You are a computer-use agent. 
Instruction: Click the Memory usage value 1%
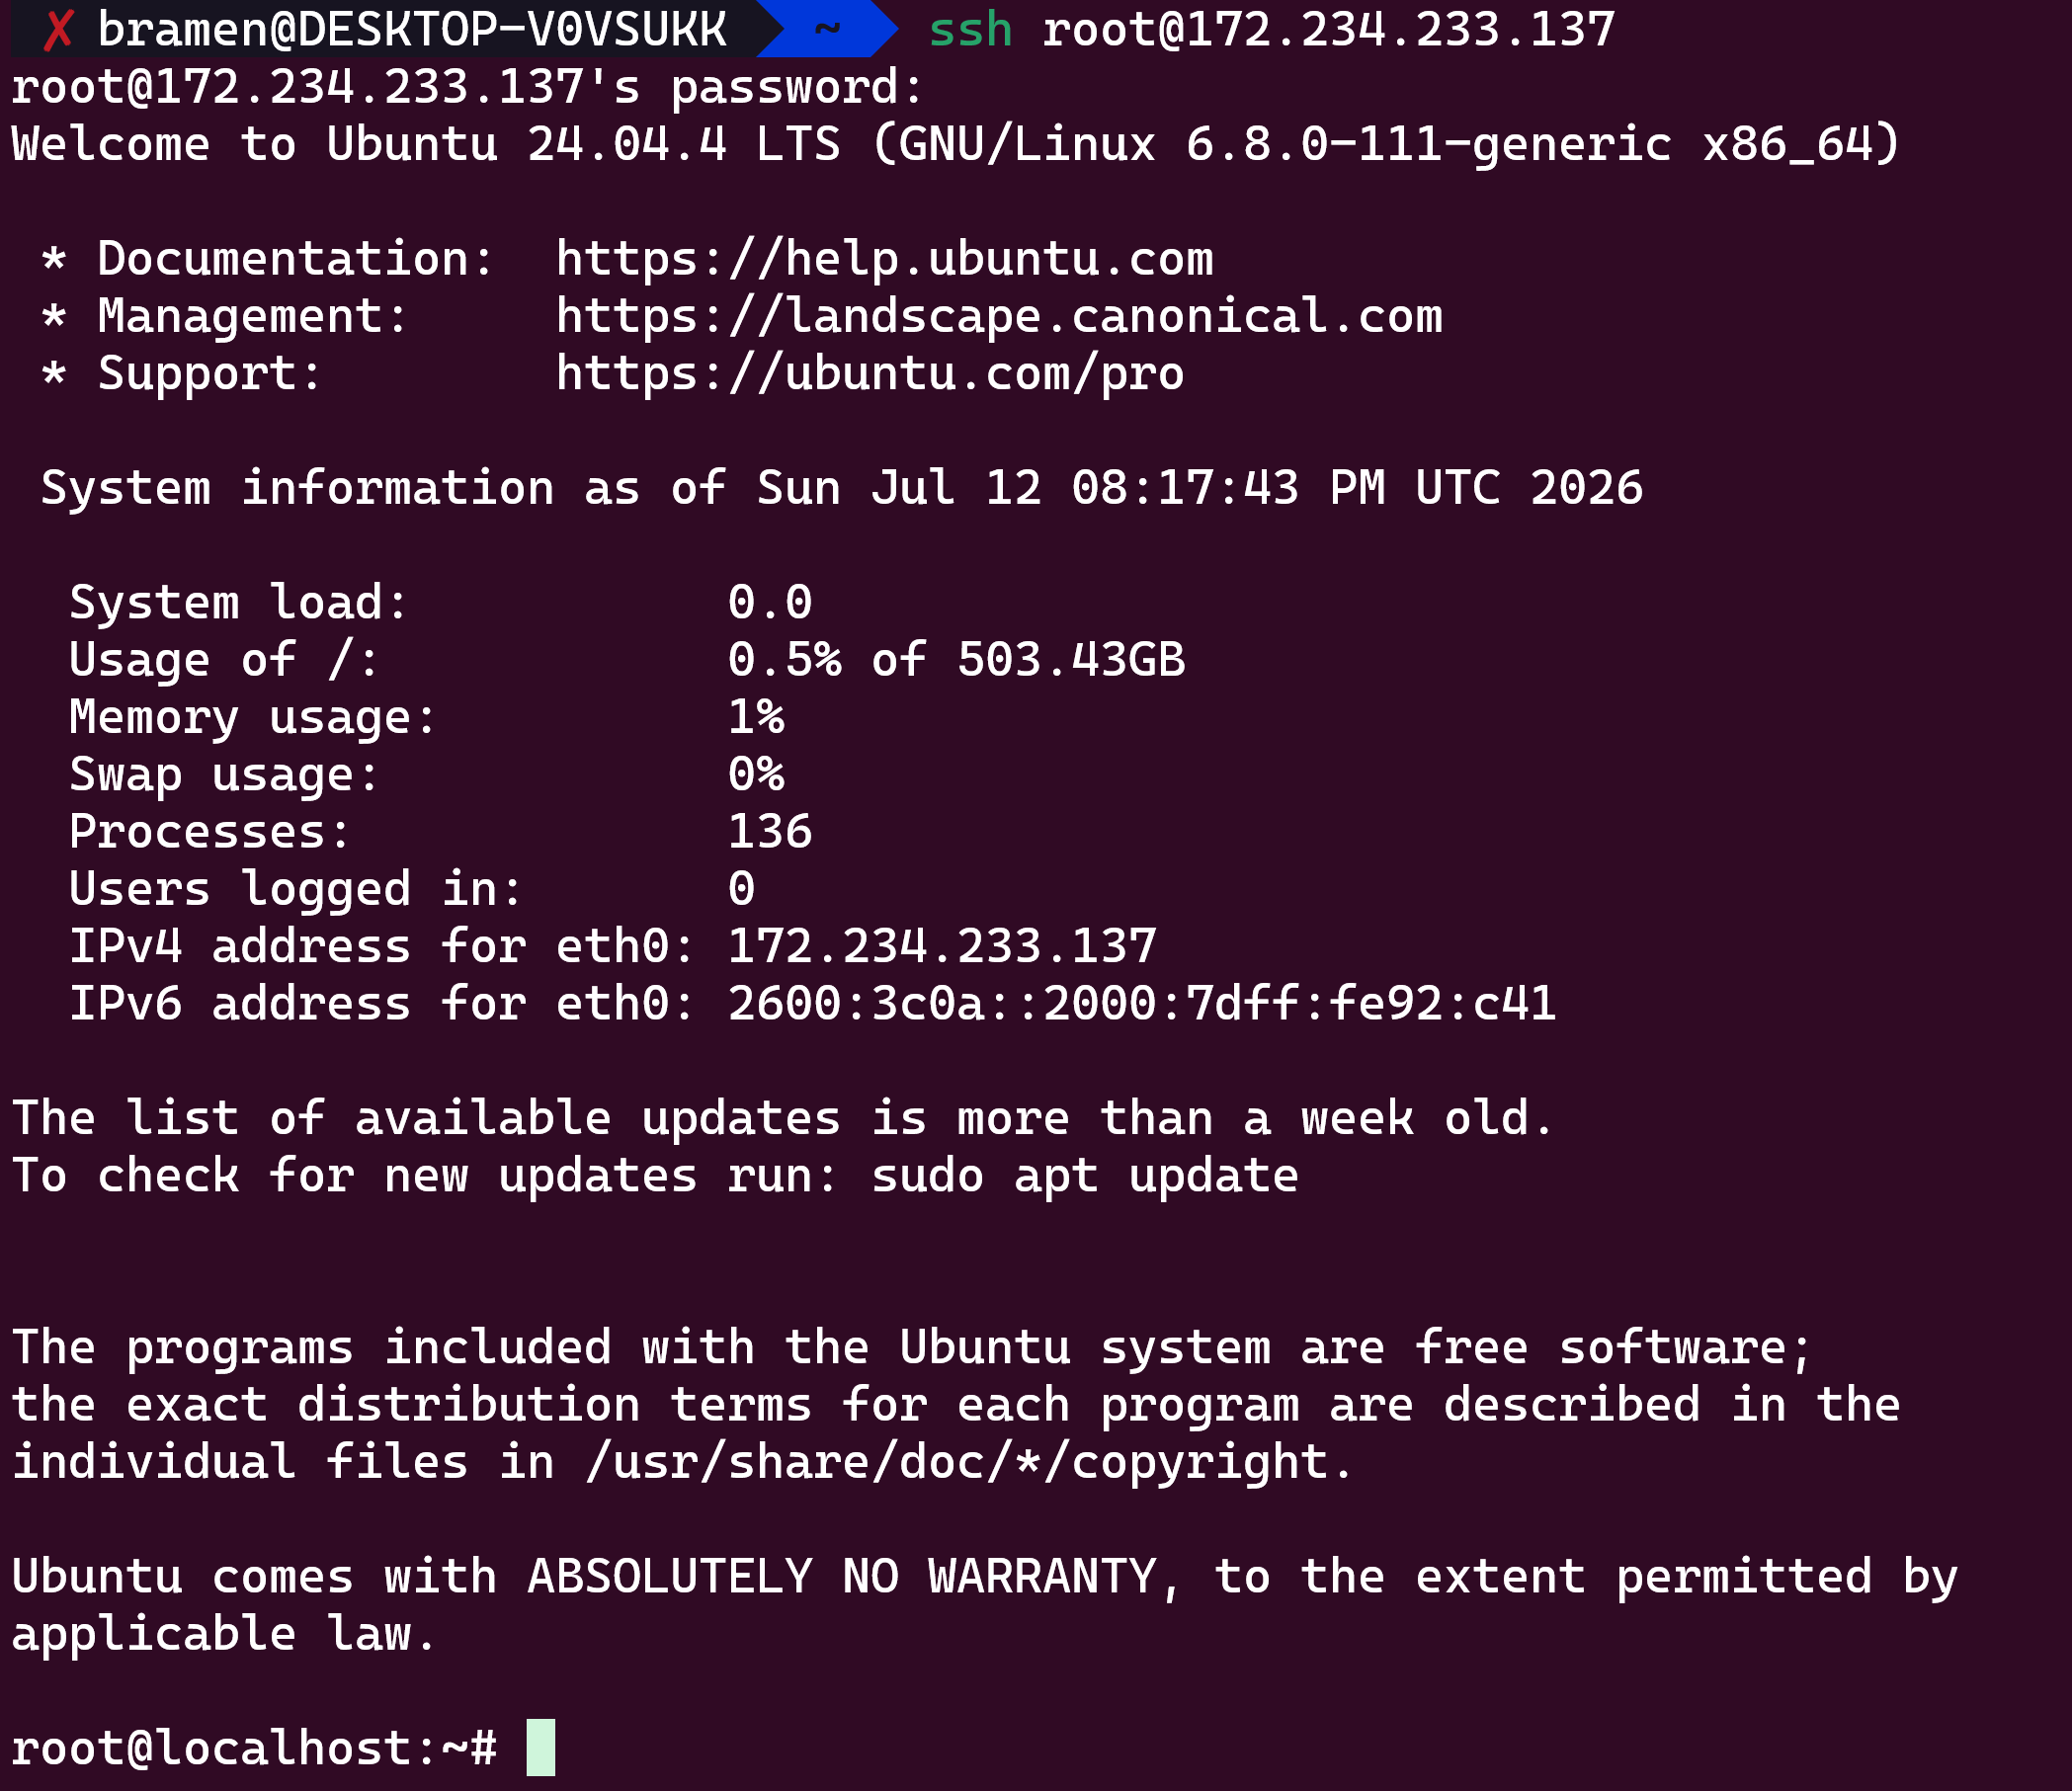756,717
